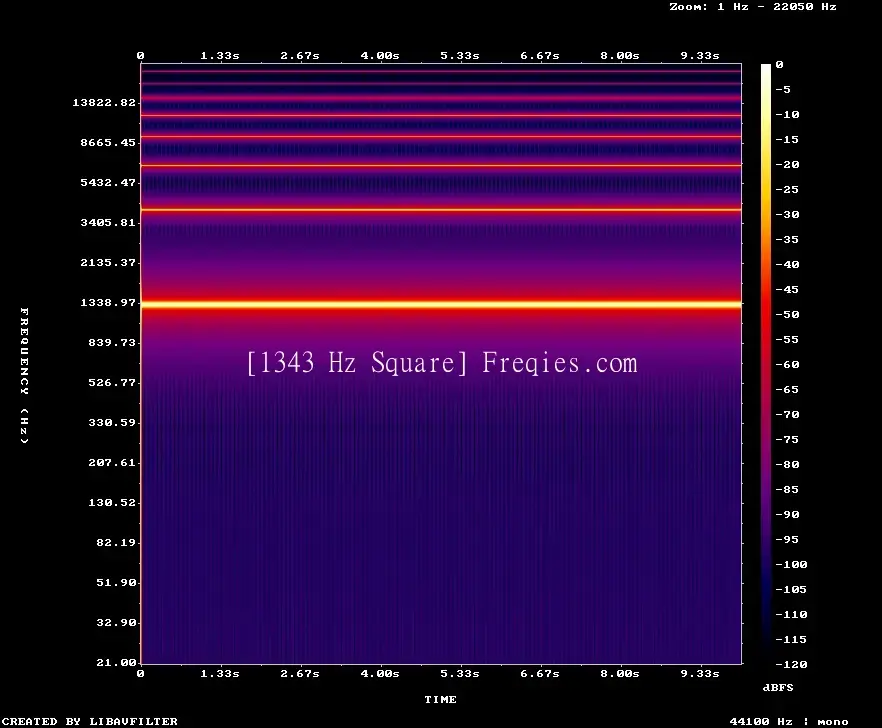Select the -60 dBFS scale label
Screen dimensions: 882x728
pyautogui.click(x=787, y=365)
